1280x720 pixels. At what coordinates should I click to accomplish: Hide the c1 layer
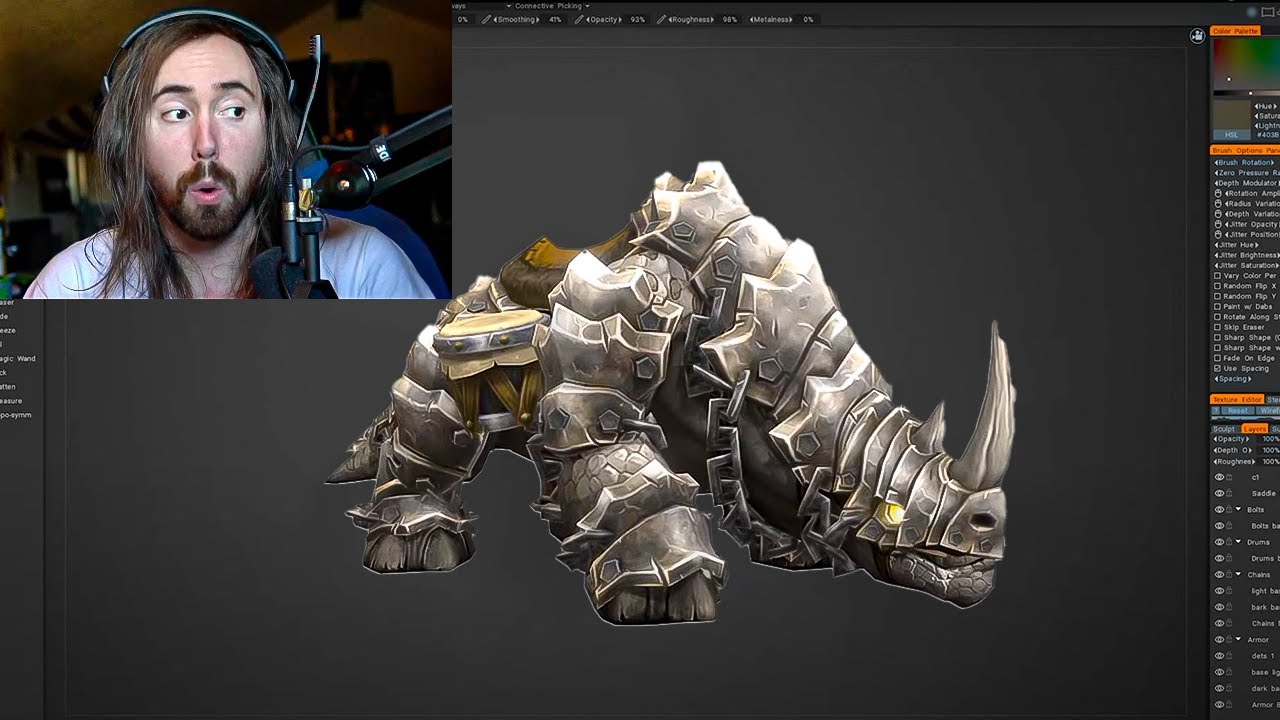(1219, 477)
